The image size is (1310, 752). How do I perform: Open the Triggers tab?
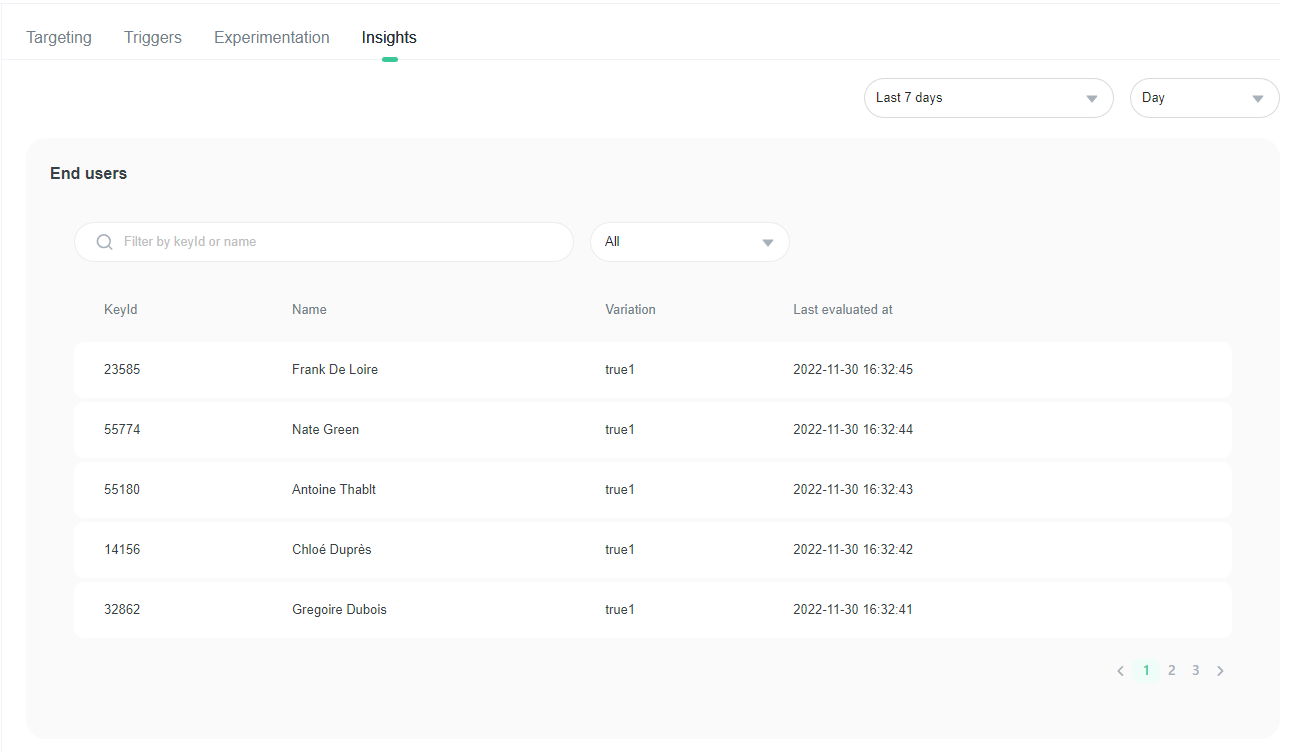153,38
